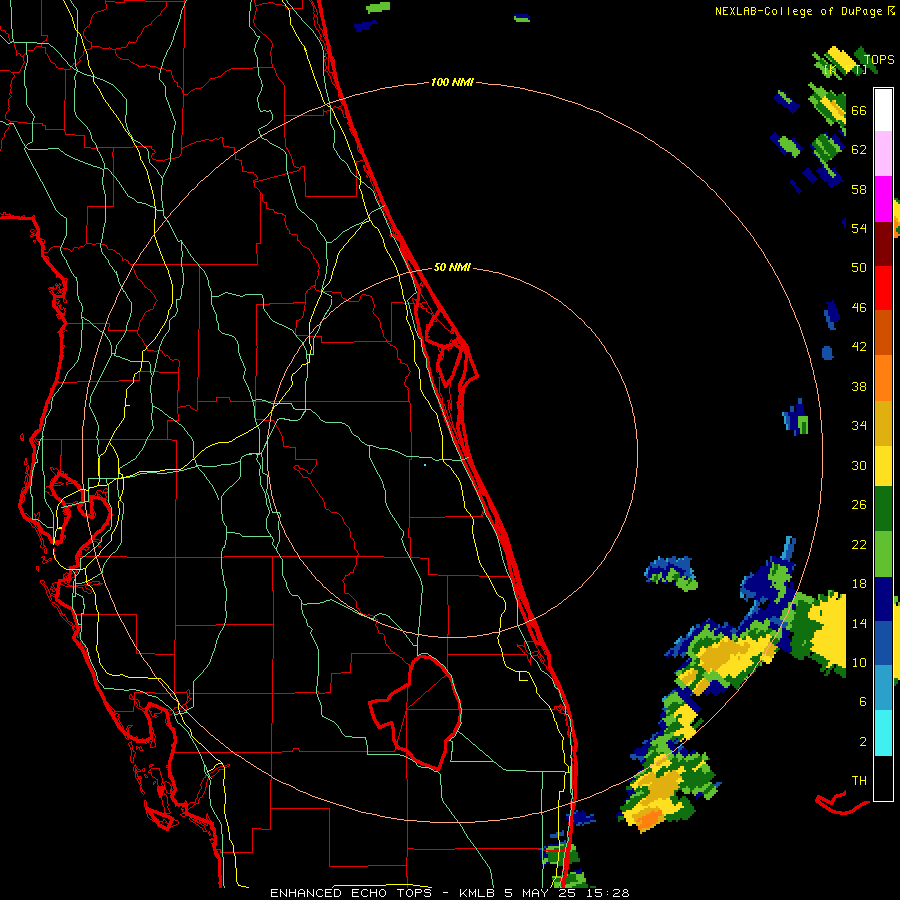Click the 38 value on the scale
The width and height of the screenshot is (900, 900).
(859, 386)
